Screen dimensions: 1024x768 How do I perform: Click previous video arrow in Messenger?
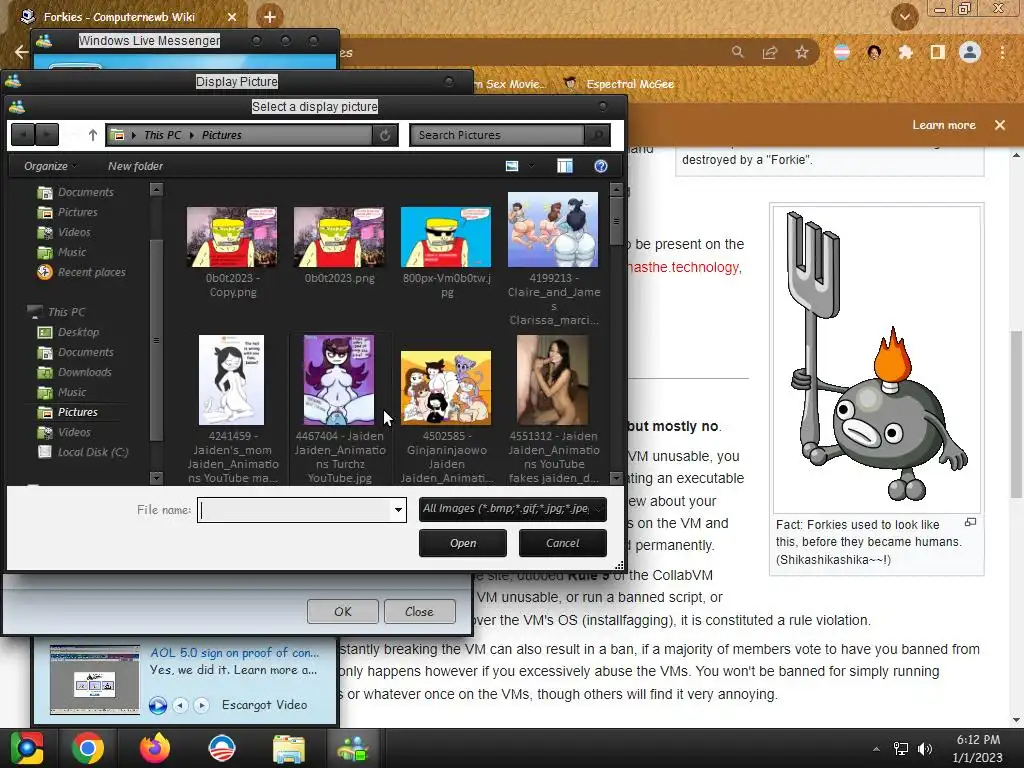(180, 705)
